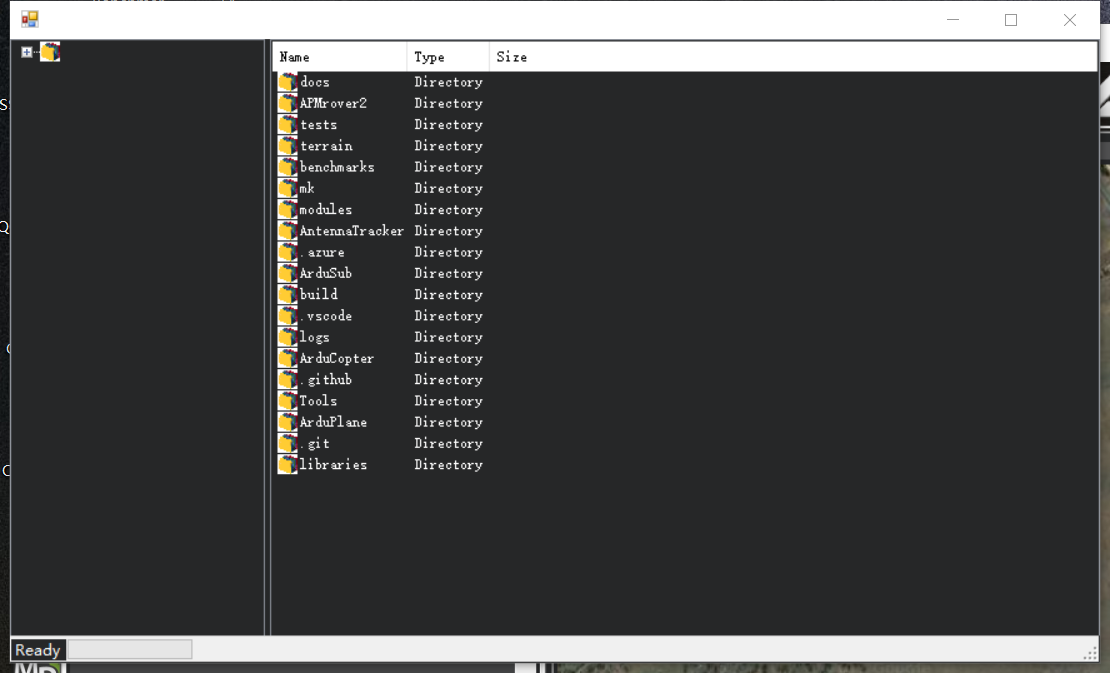Viewport: 1110px width, 673px height.
Task: Select the .azure name text
Action: tap(322, 252)
